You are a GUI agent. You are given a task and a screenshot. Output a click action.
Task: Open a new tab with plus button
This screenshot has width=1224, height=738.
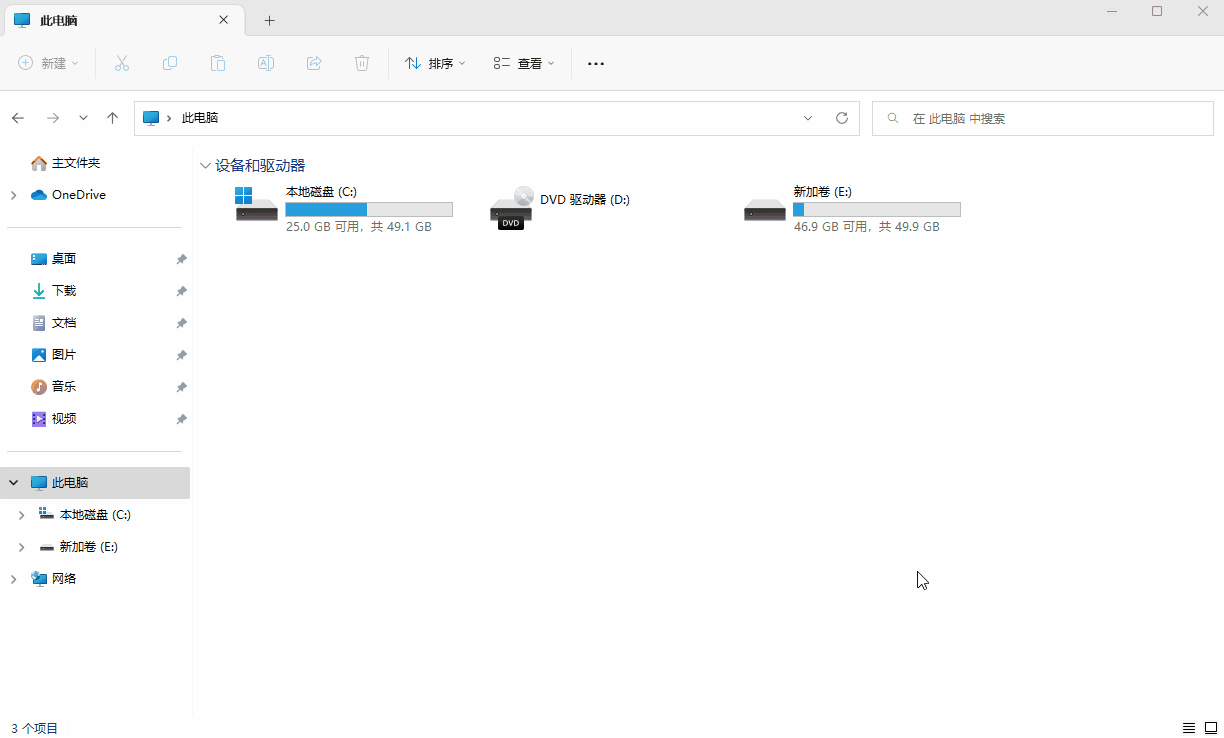269,20
